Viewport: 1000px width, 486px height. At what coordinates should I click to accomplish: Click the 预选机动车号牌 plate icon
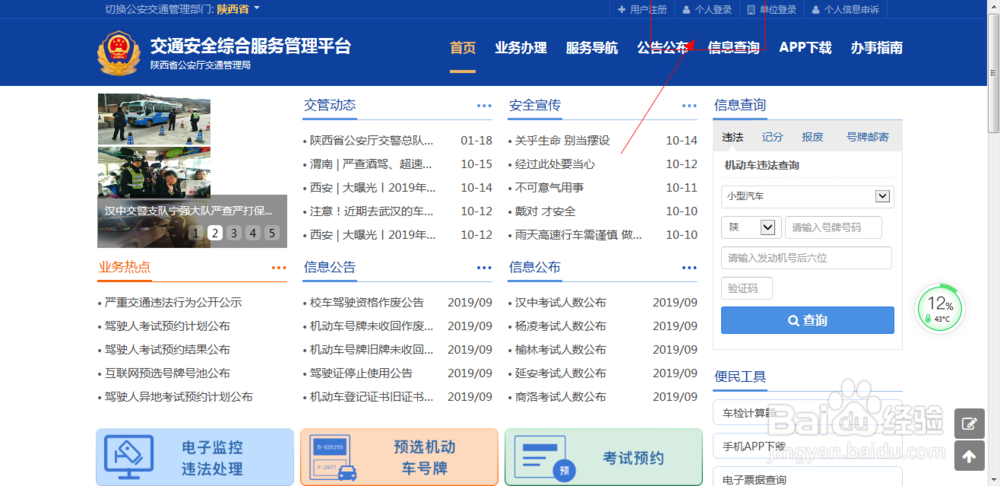pos(333,457)
